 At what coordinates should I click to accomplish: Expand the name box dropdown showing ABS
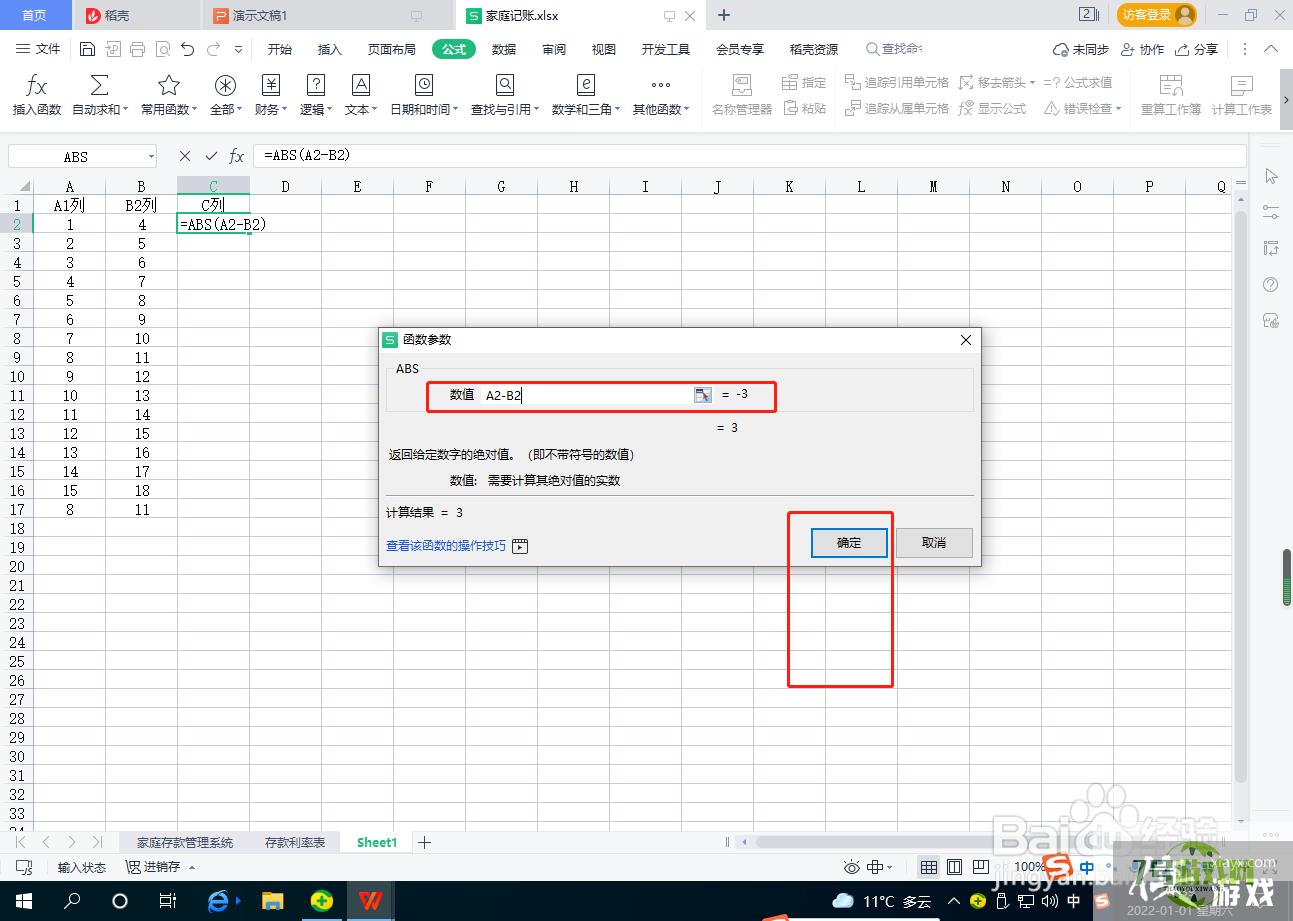pyautogui.click(x=151, y=156)
